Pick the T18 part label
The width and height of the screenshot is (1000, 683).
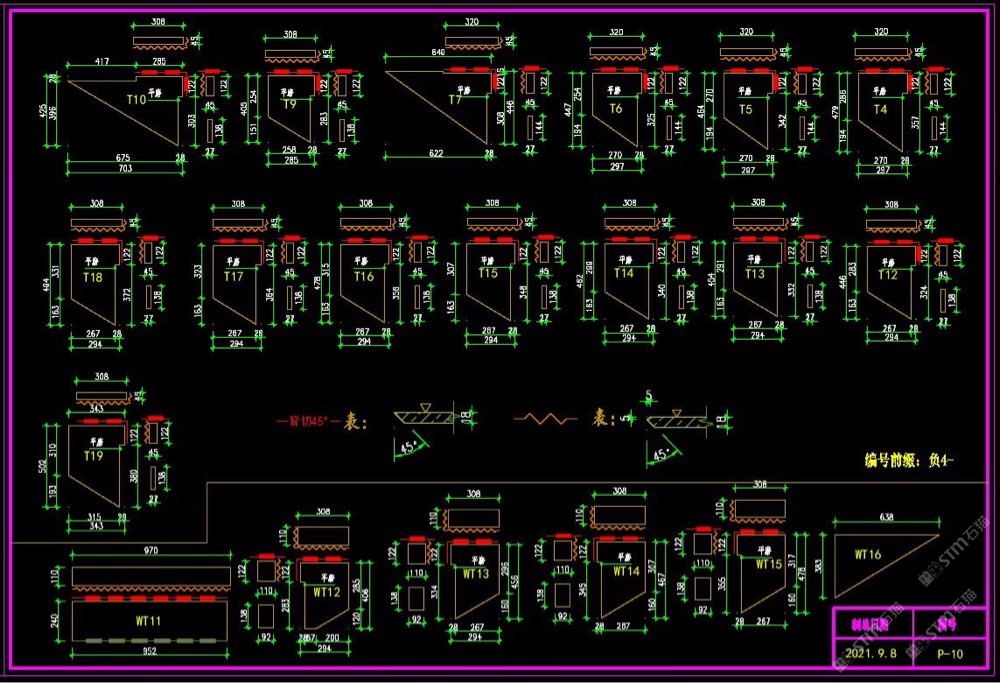[x=93, y=276]
